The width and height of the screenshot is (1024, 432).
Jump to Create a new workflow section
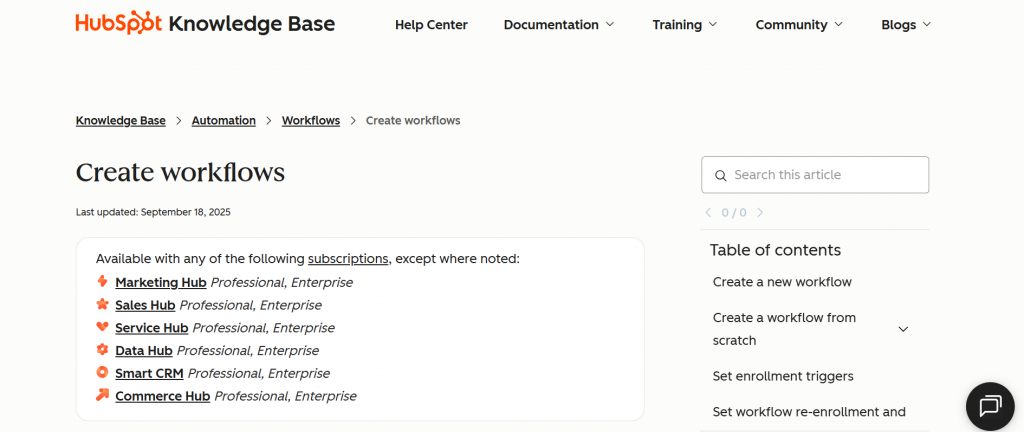(782, 282)
